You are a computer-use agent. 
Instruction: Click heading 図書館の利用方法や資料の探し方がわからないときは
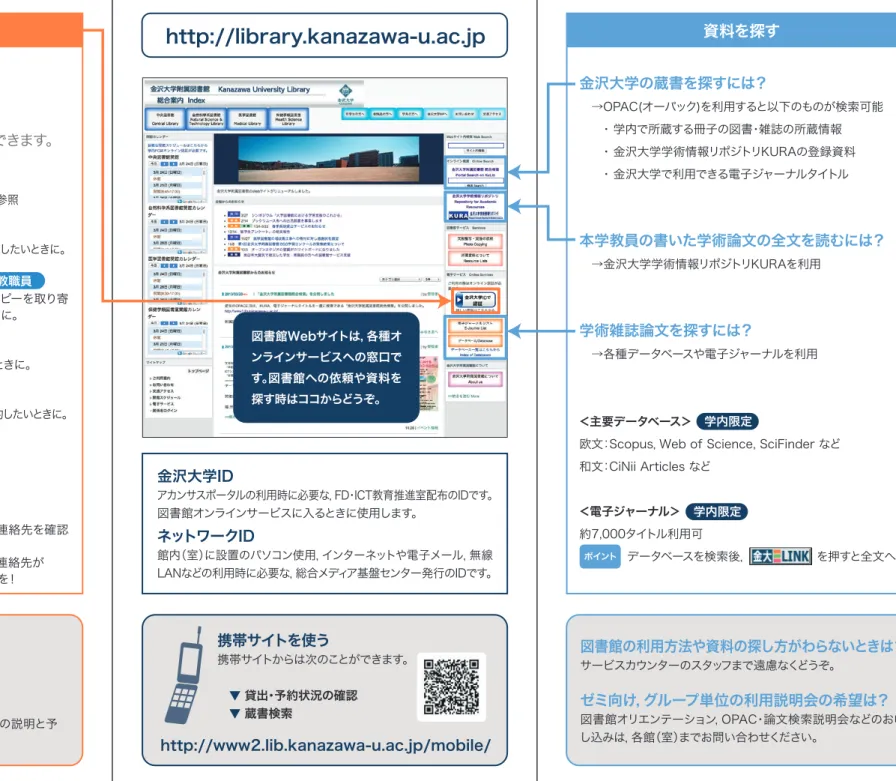point(738,646)
